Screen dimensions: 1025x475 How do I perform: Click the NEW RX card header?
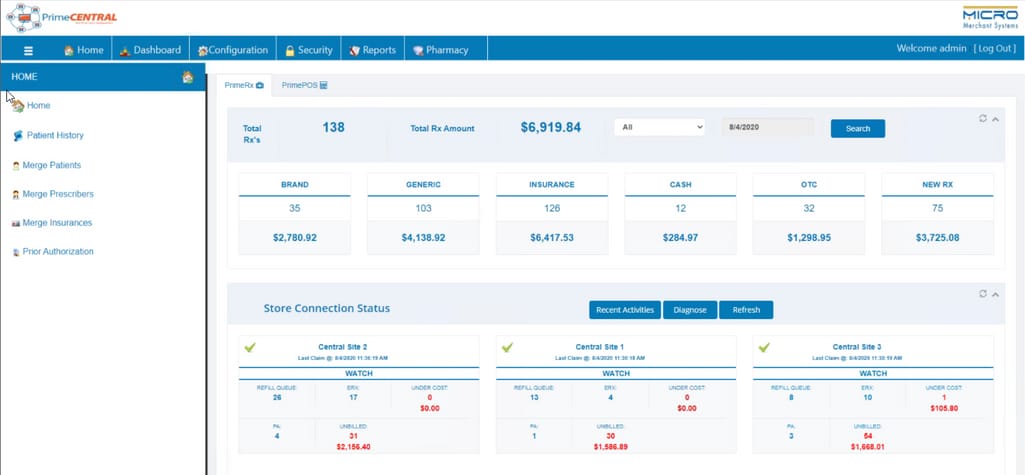937,185
